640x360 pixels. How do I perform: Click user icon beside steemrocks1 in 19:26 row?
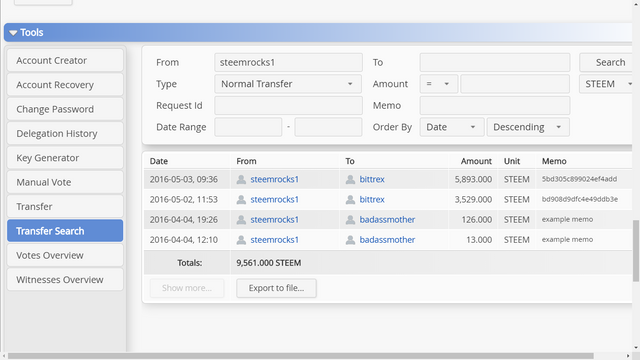tap(241, 220)
